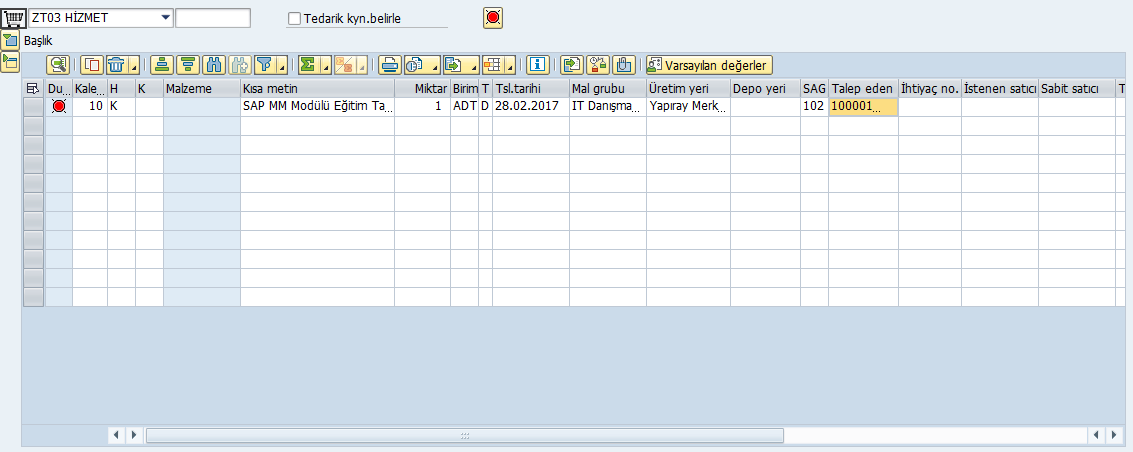
Task: Click the SAG cell with value 102
Action: [x=814, y=107]
